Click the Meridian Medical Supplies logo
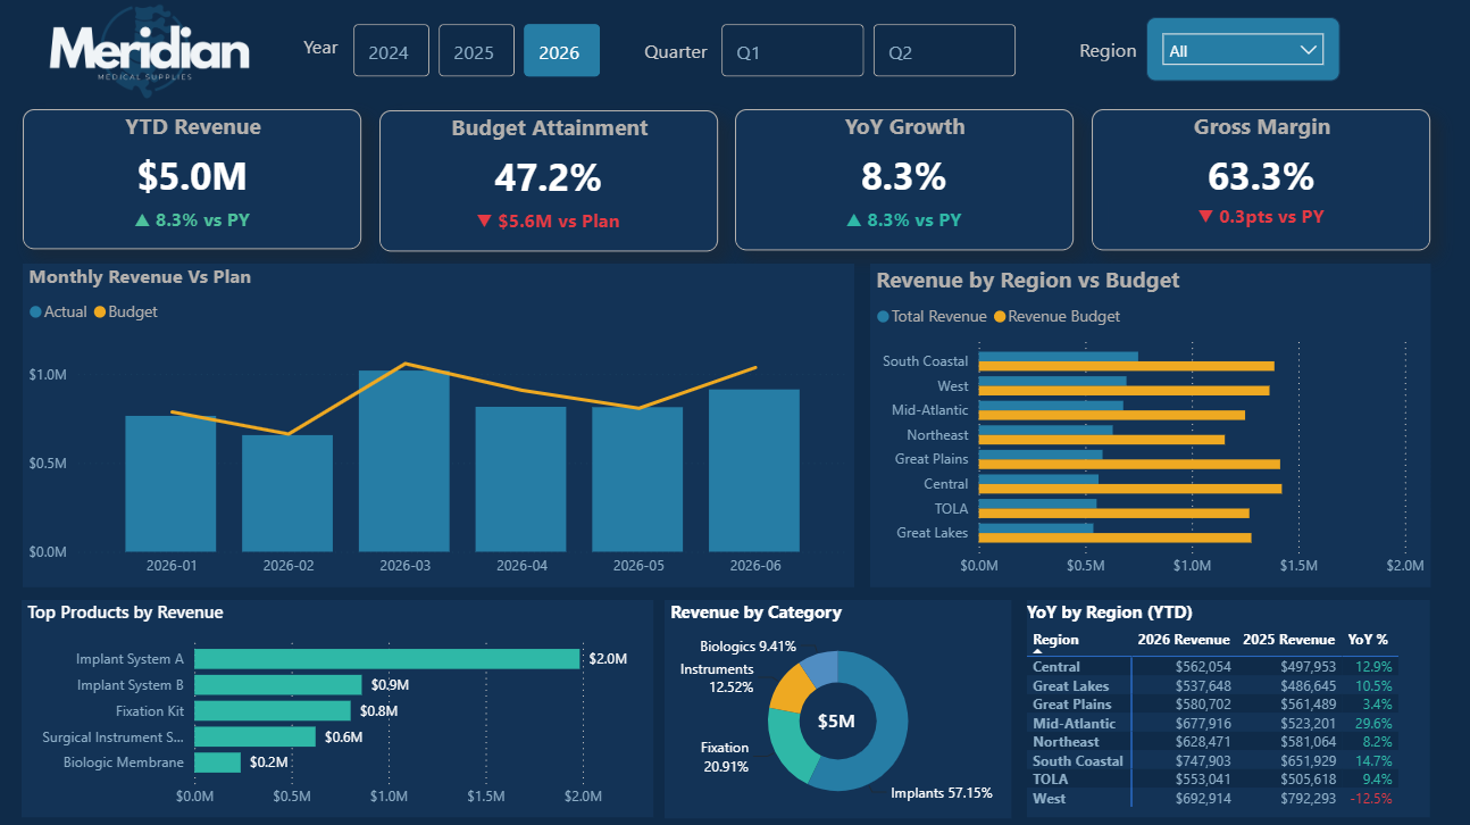Viewport: 1470px width, 825px height. pyautogui.click(x=149, y=50)
